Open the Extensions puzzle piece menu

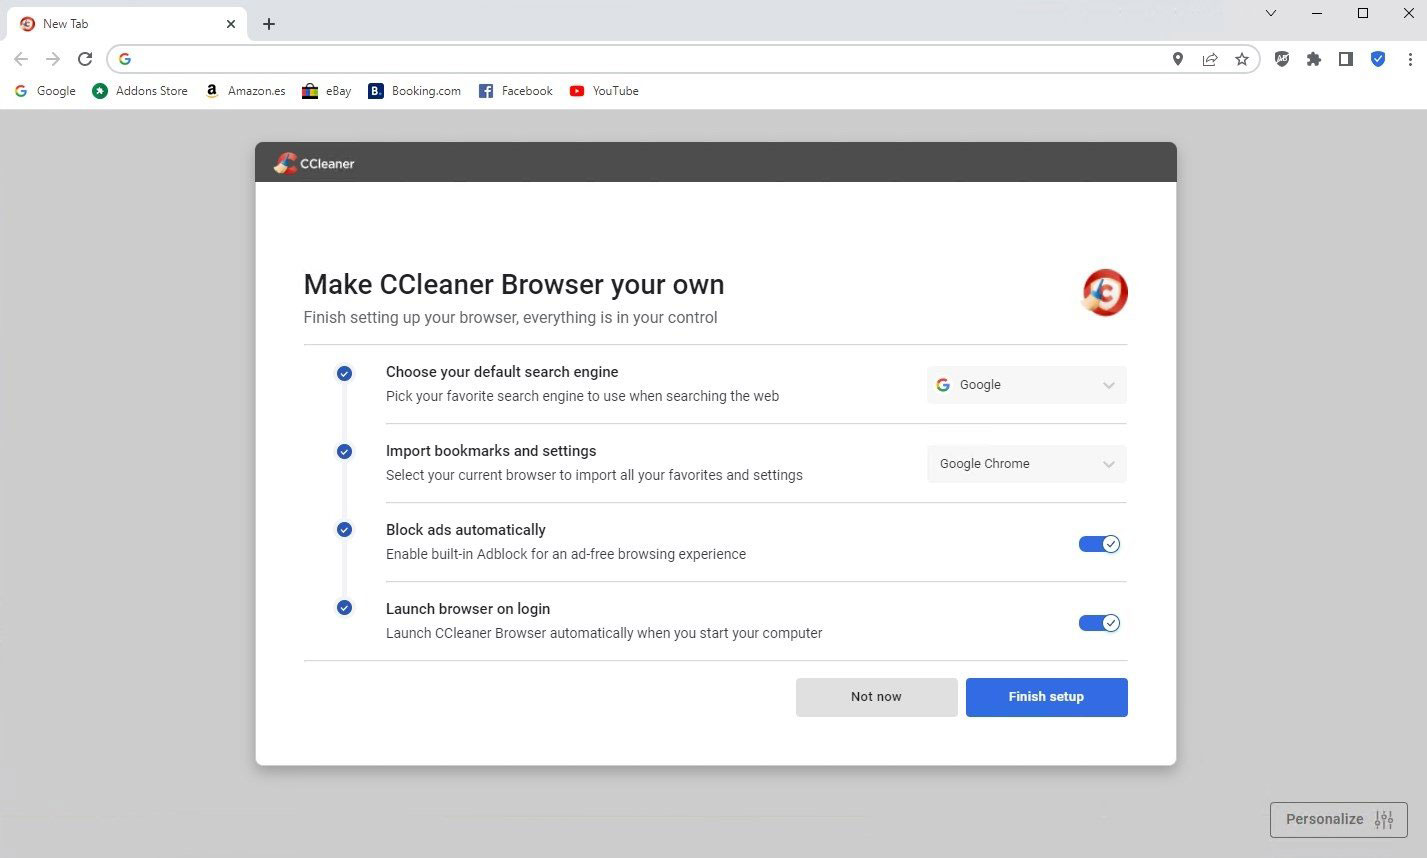point(1314,59)
